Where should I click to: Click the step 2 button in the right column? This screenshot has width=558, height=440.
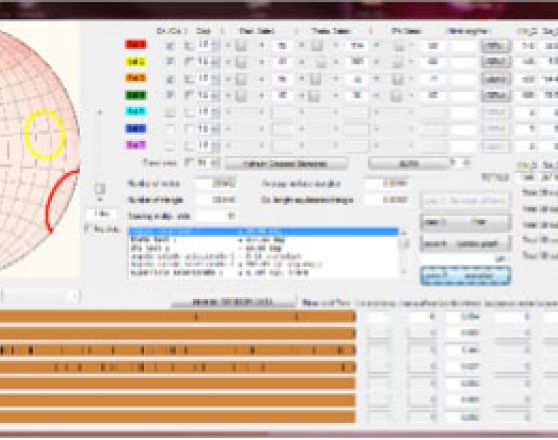(465, 222)
